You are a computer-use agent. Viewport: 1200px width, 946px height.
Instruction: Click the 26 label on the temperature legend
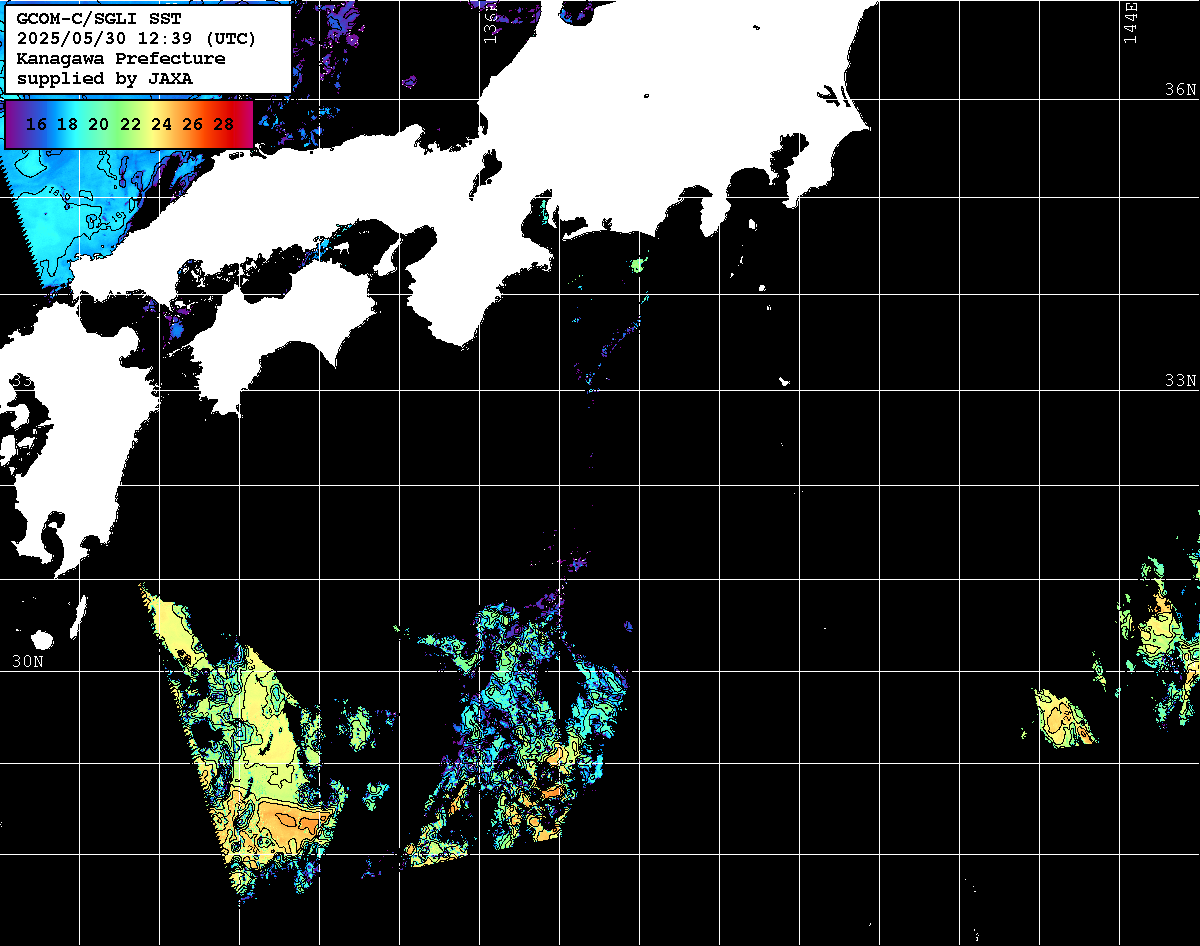pyautogui.click(x=193, y=124)
